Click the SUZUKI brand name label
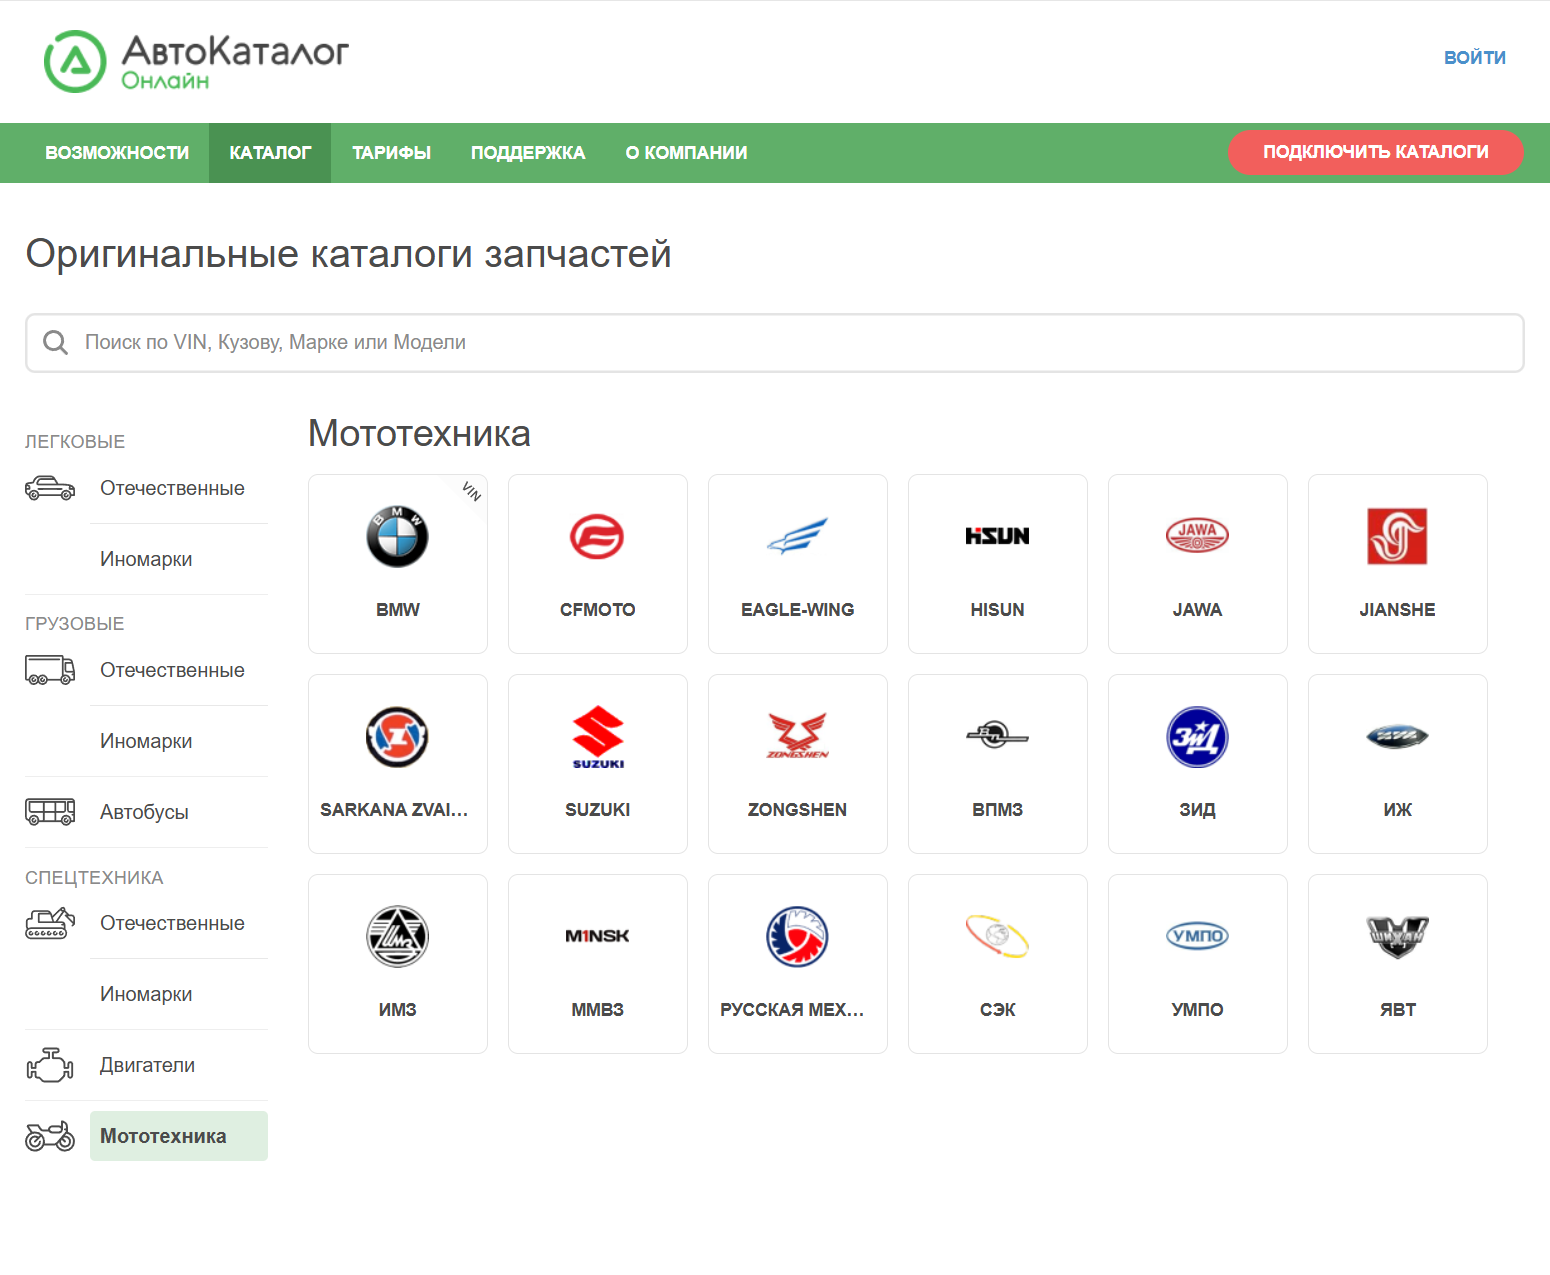The width and height of the screenshot is (1550, 1275). [598, 810]
